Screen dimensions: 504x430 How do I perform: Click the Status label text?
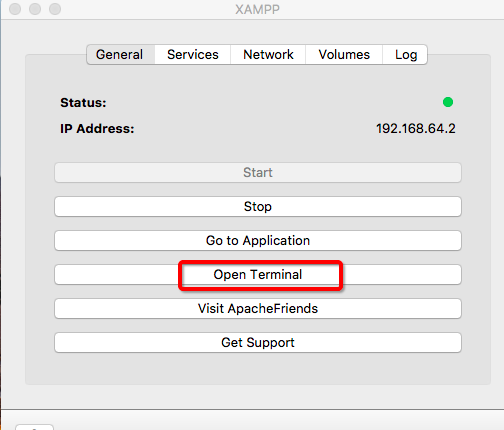83,103
